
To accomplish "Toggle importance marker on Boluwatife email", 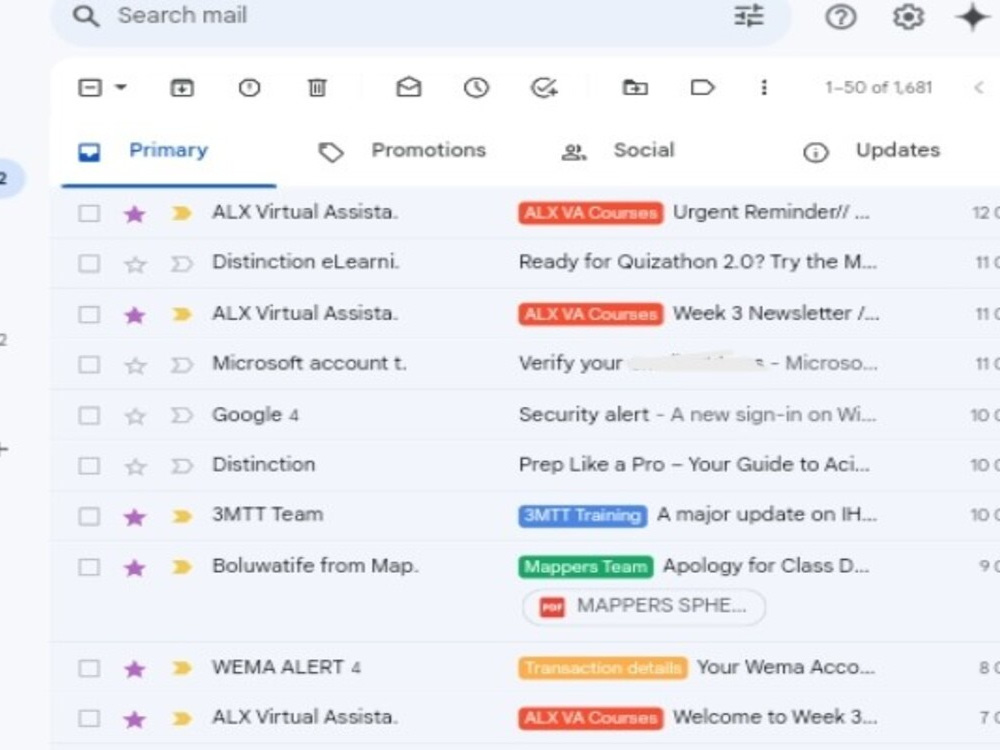I will point(182,566).
